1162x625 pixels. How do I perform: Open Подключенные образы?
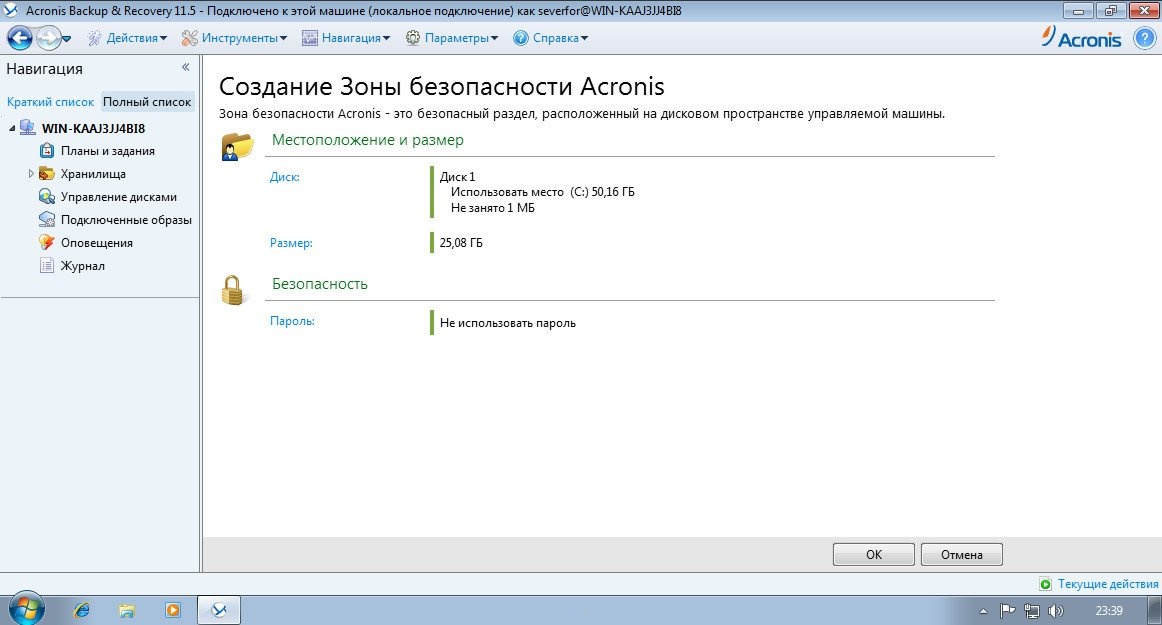126,219
